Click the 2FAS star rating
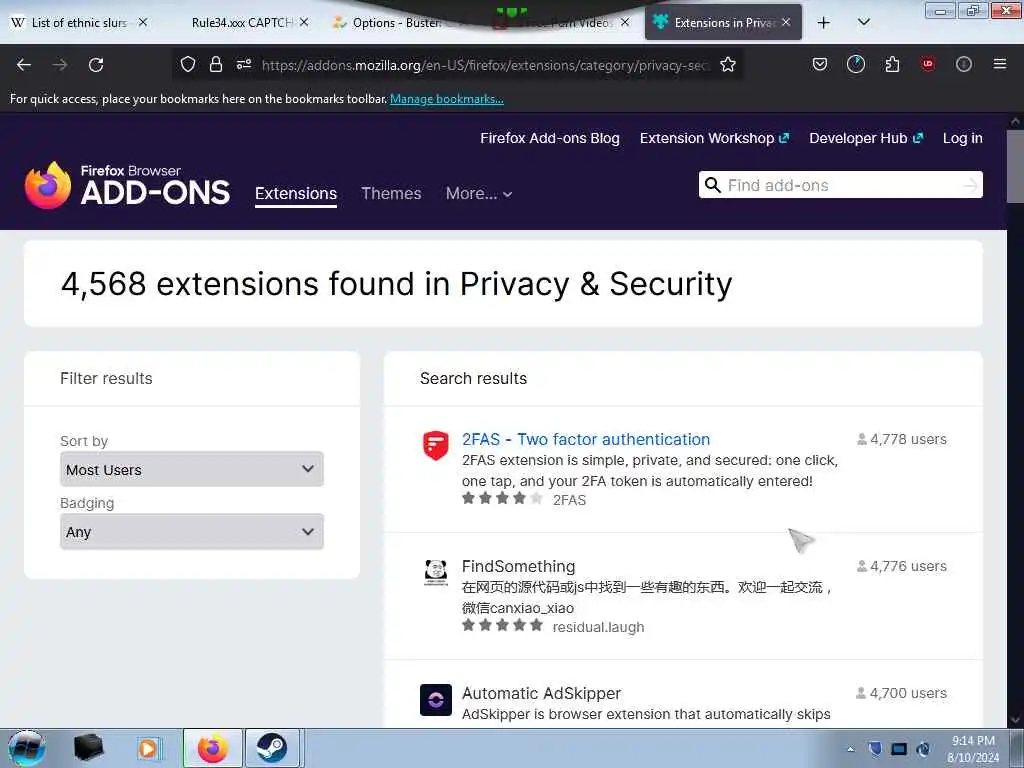The height and width of the screenshot is (768, 1024). pos(502,499)
